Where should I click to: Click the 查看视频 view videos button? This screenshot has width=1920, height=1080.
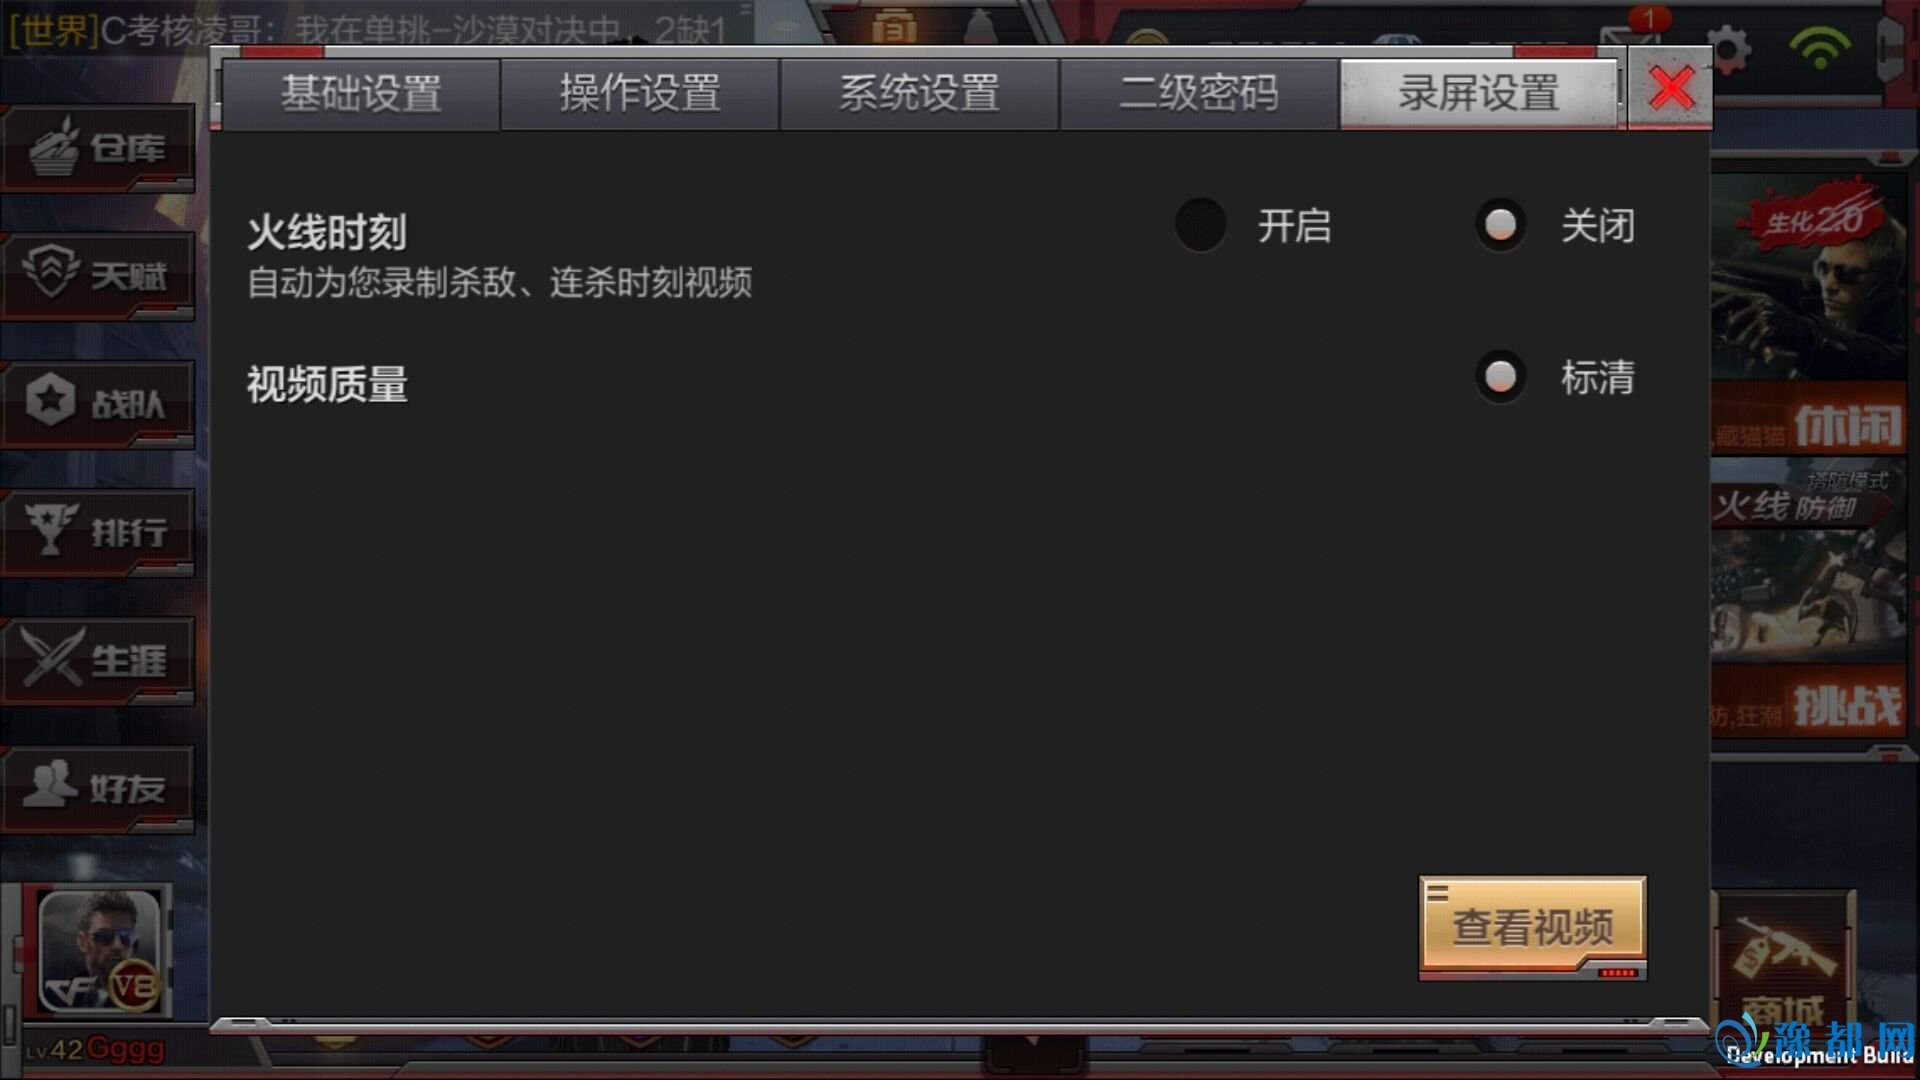pos(1533,928)
